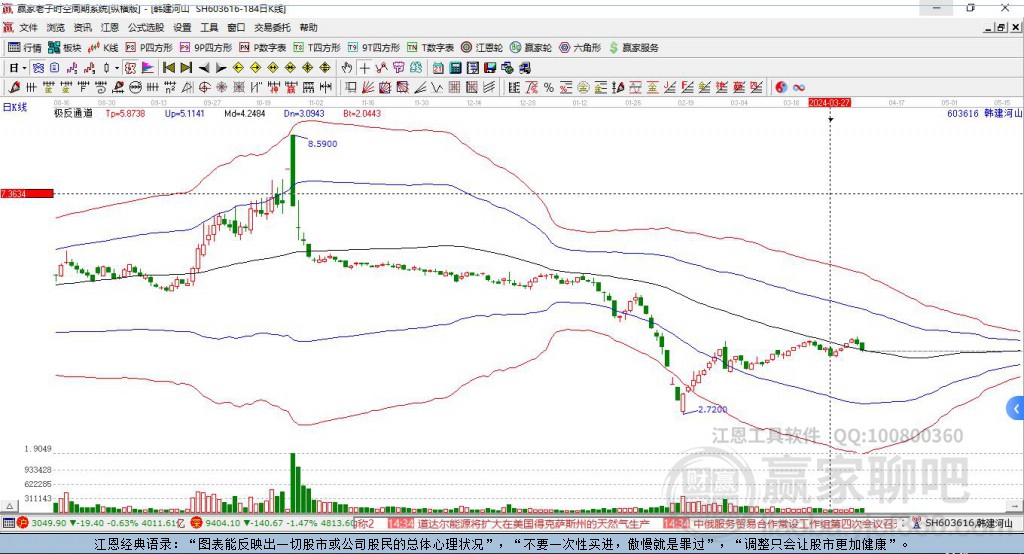
Task: Open the 帮助 menu
Action: coord(308,27)
